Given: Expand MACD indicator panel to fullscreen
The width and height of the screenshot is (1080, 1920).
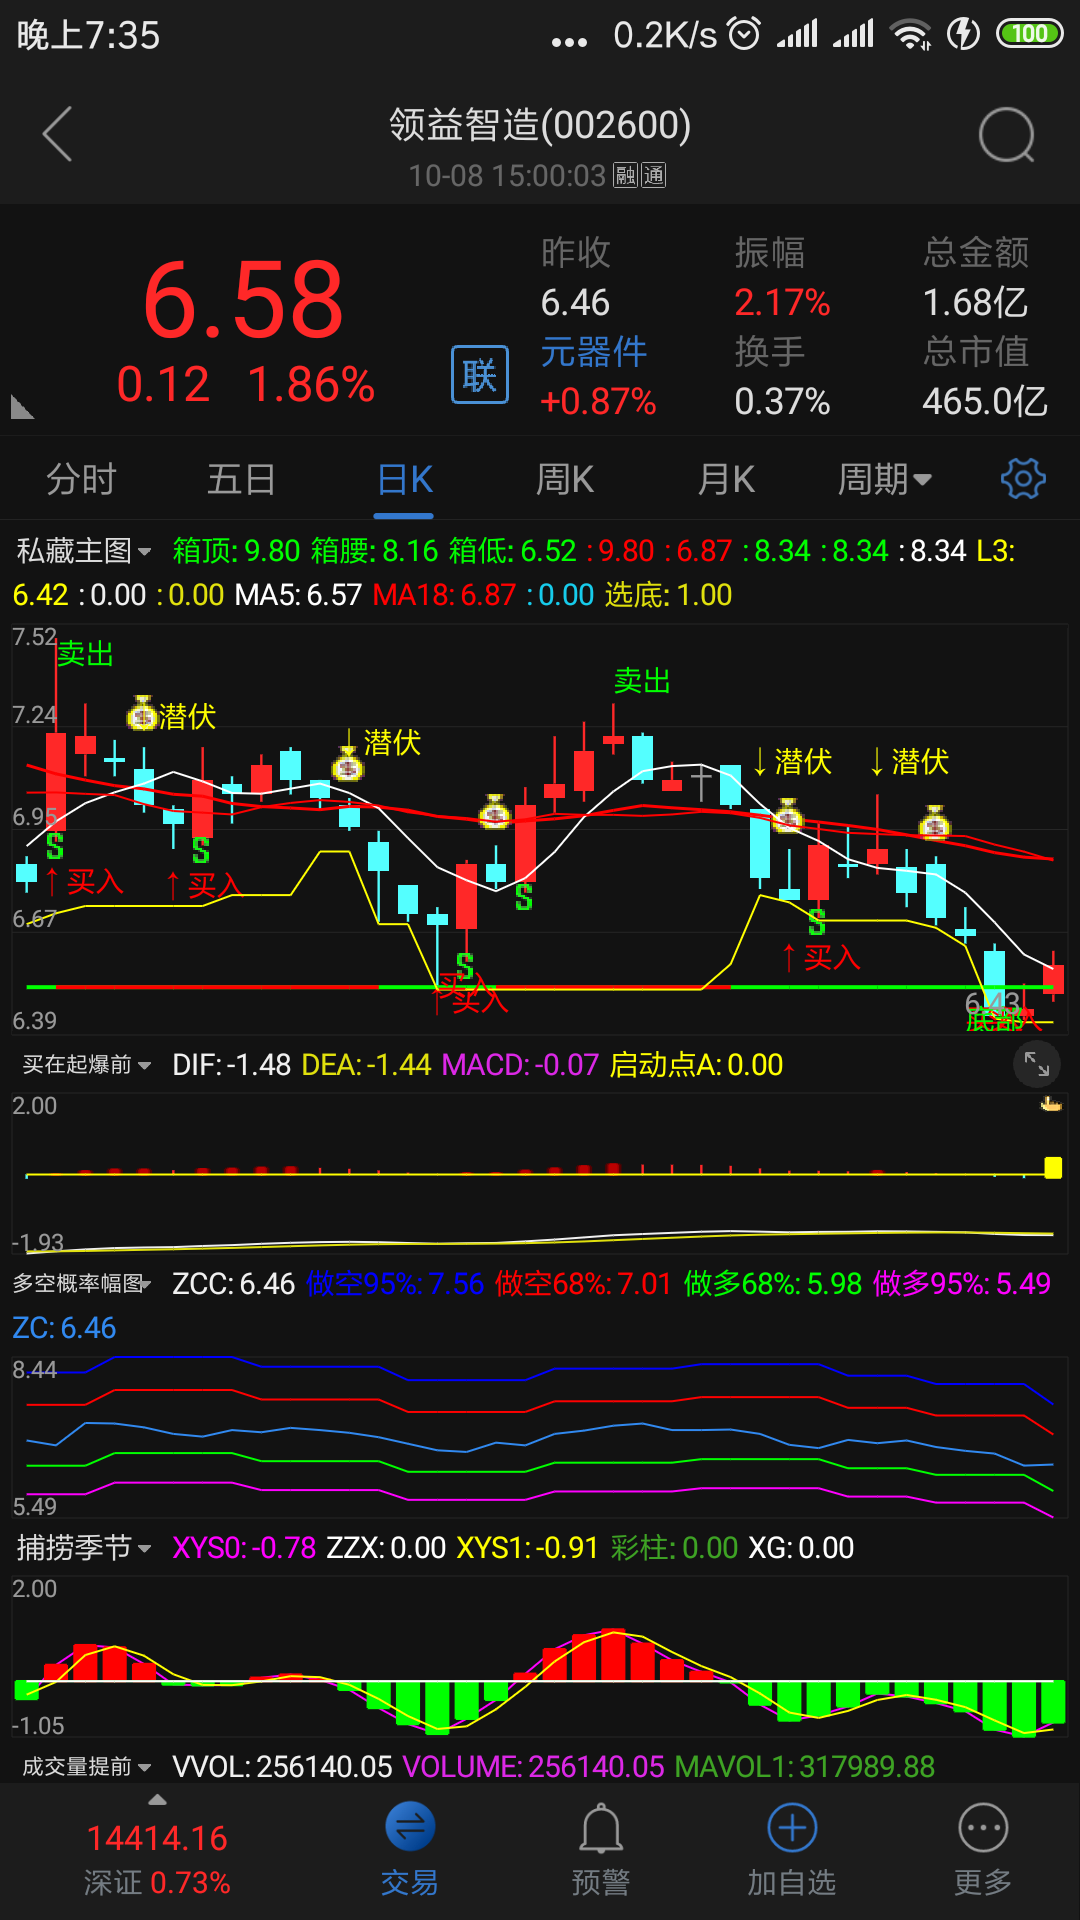Looking at the screenshot, I should 1036,1065.
